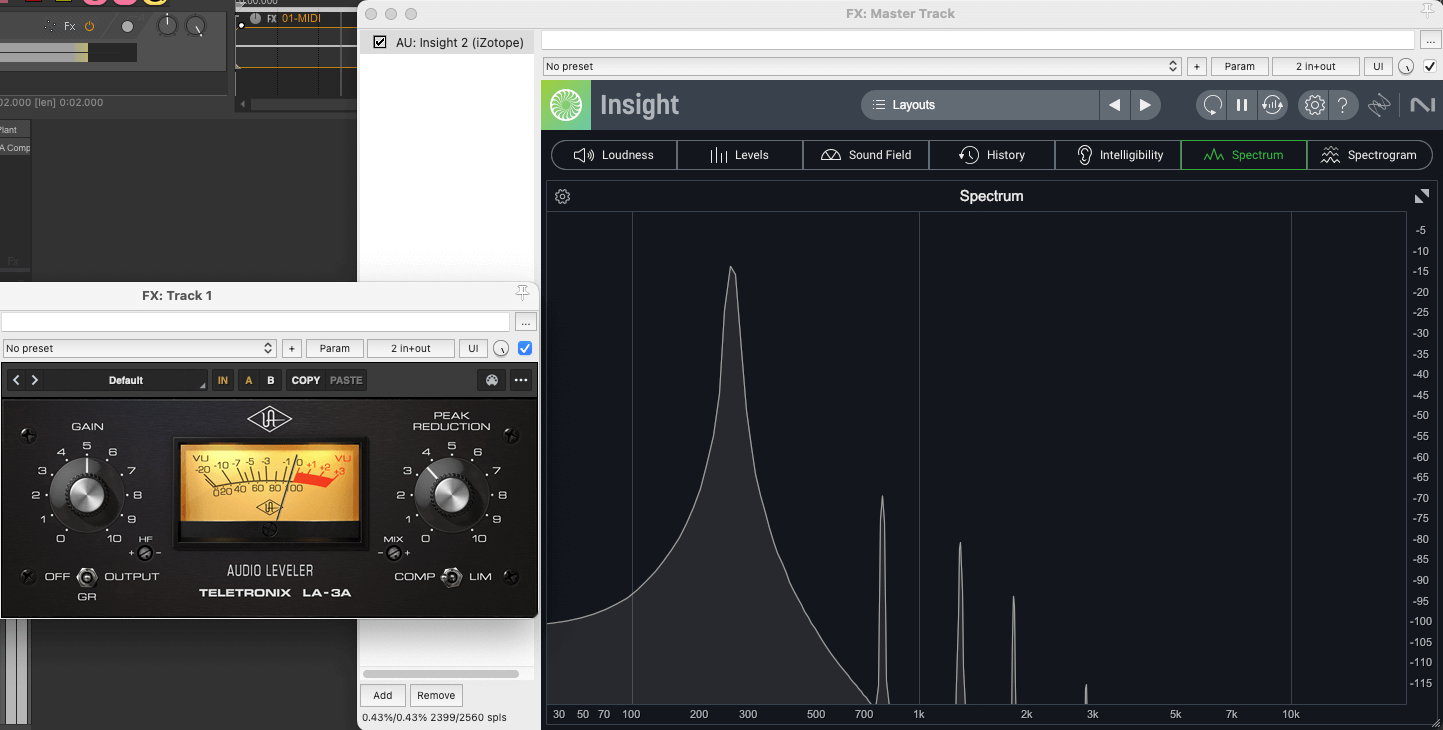Open Insight settings gear icon
Image resolution: width=1443 pixels, height=730 pixels.
[x=1314, y=105]
